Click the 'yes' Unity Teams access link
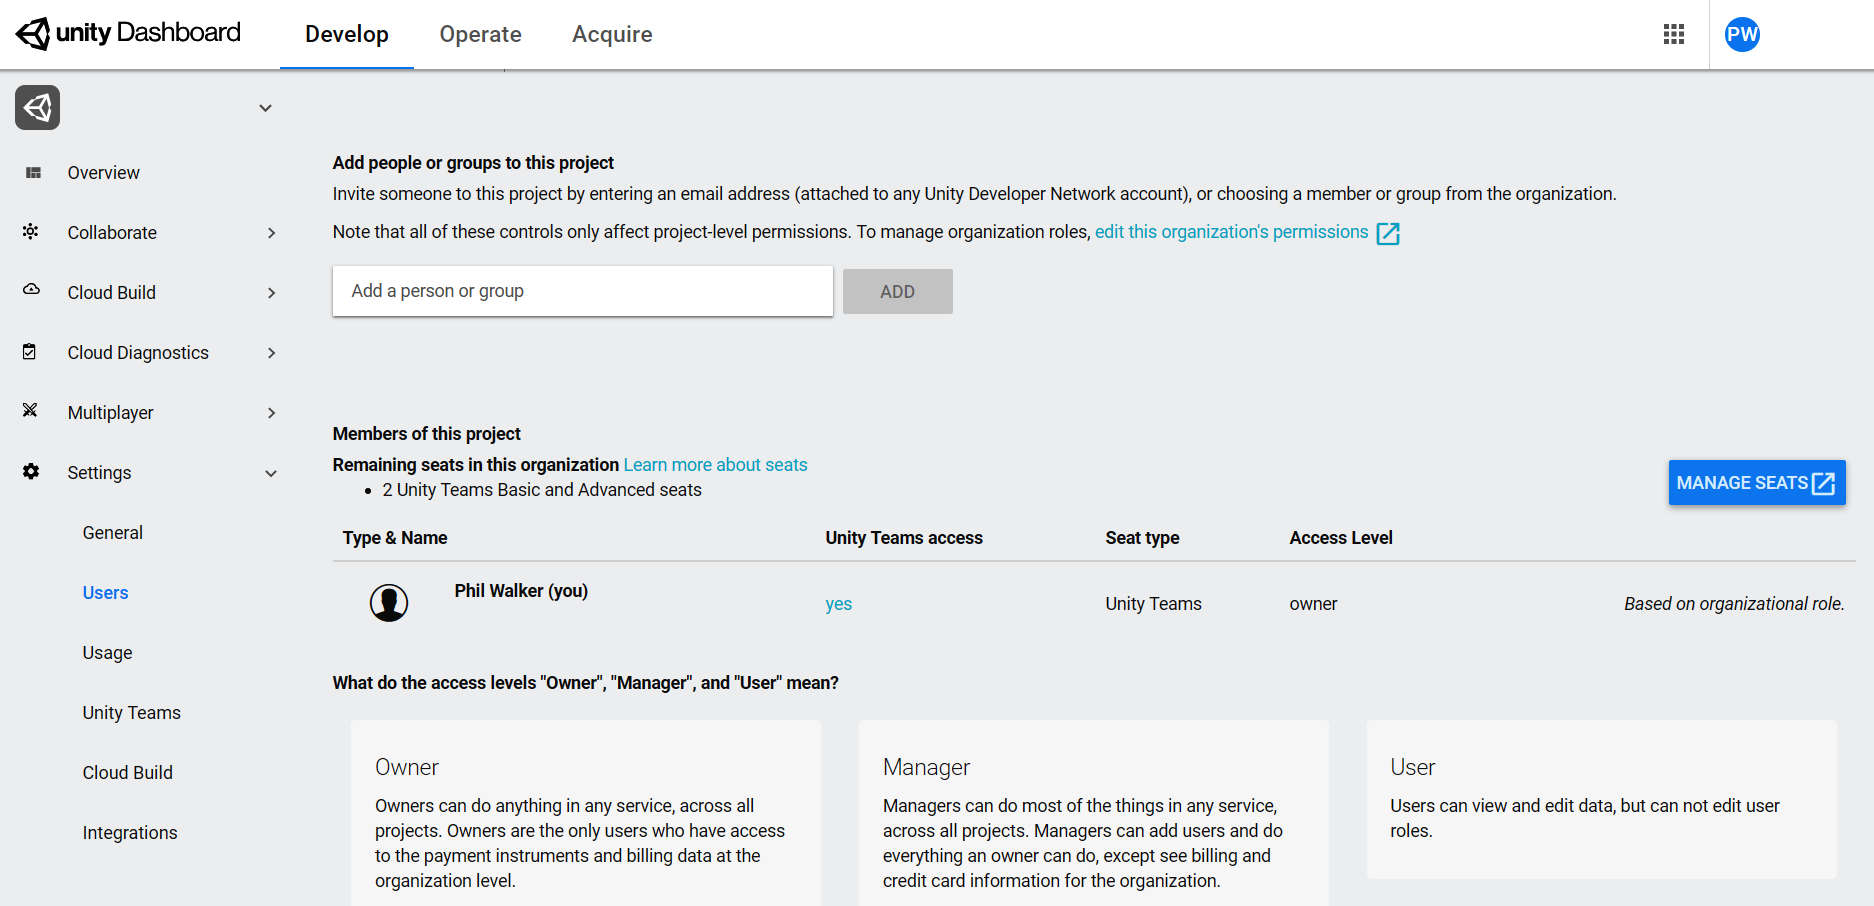1874x906 pixels. pyautogui.click(x=838, y=604)
